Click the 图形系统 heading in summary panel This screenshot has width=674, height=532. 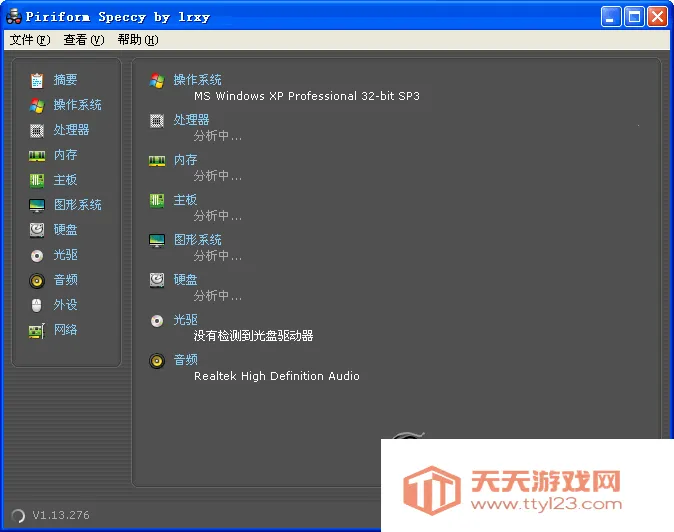coord(197,240)
